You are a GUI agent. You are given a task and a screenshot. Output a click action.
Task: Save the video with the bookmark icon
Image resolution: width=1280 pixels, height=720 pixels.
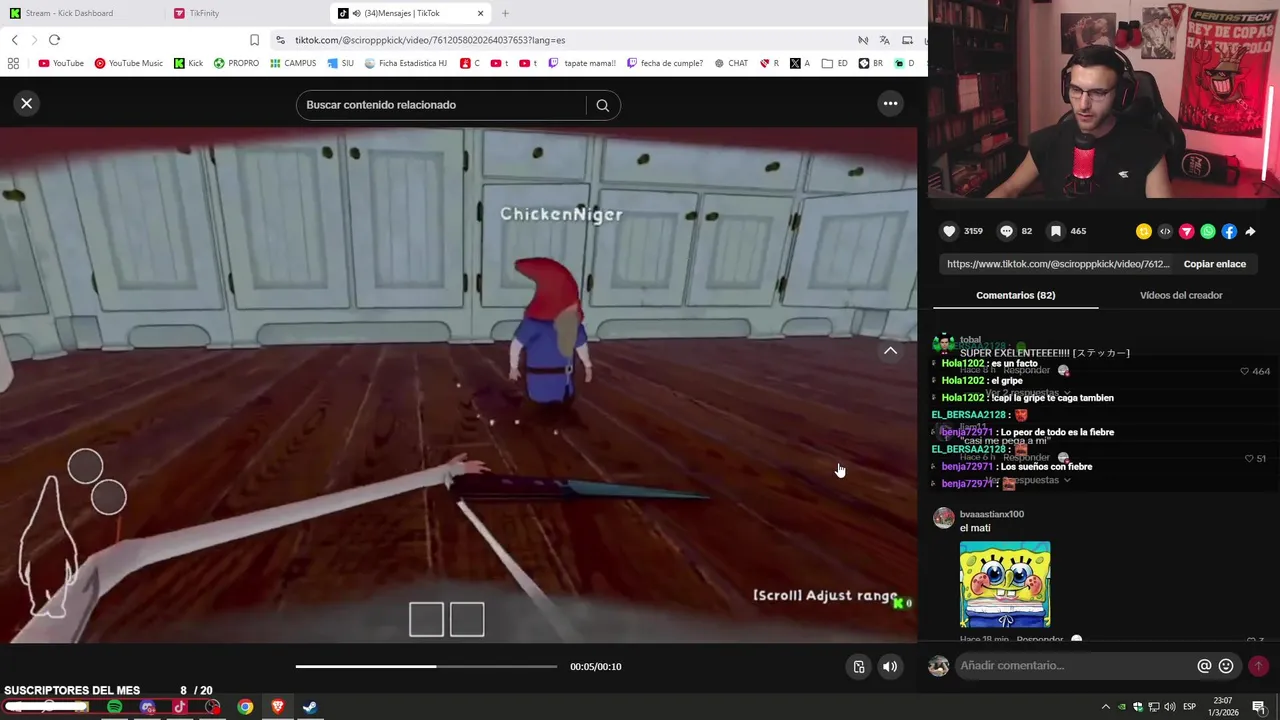(x=1055, y=231)
